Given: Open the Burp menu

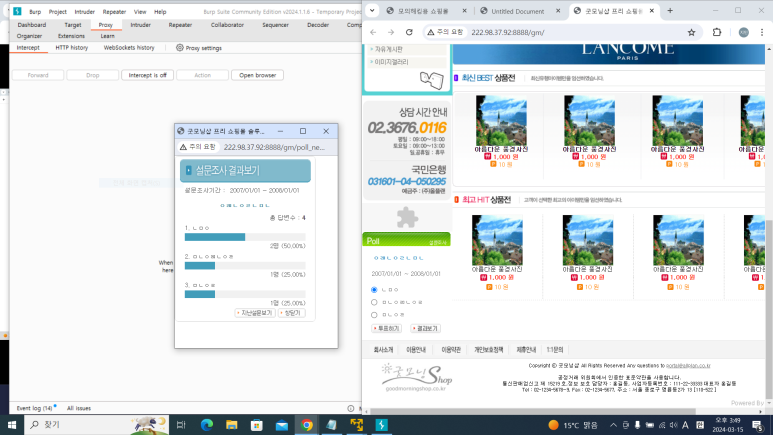Looking at the screenshot, I should 35,11.
